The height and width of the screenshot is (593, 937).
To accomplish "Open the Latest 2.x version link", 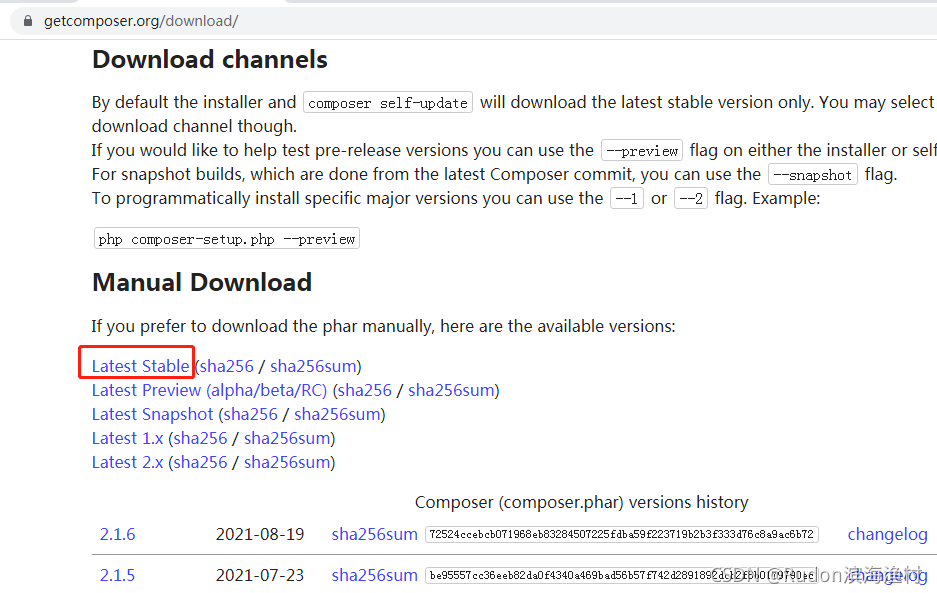I will [x=127, y=461].
